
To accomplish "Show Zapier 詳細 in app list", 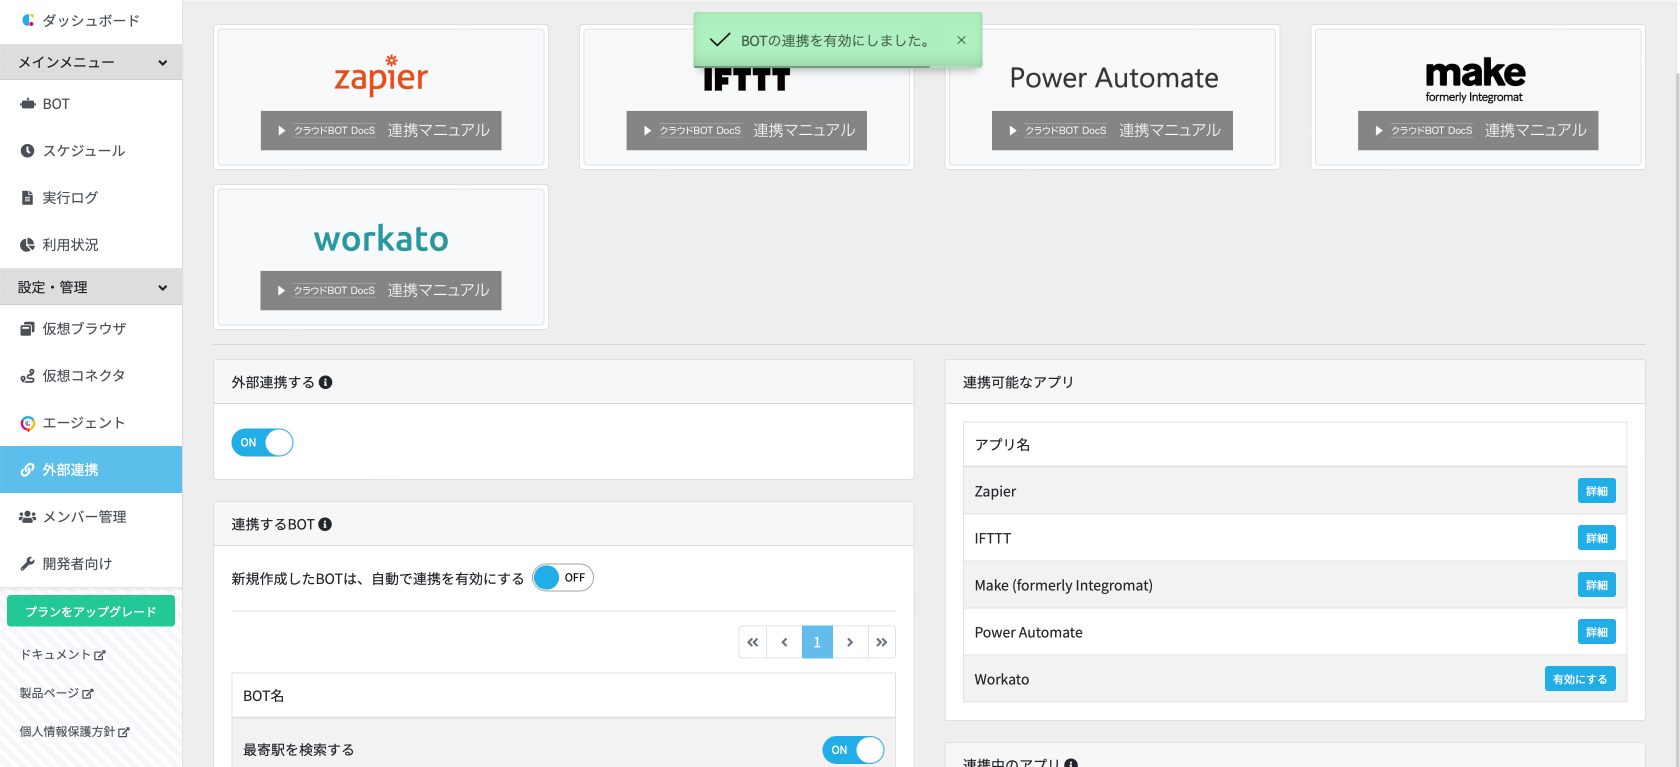I will point(1597,491).
